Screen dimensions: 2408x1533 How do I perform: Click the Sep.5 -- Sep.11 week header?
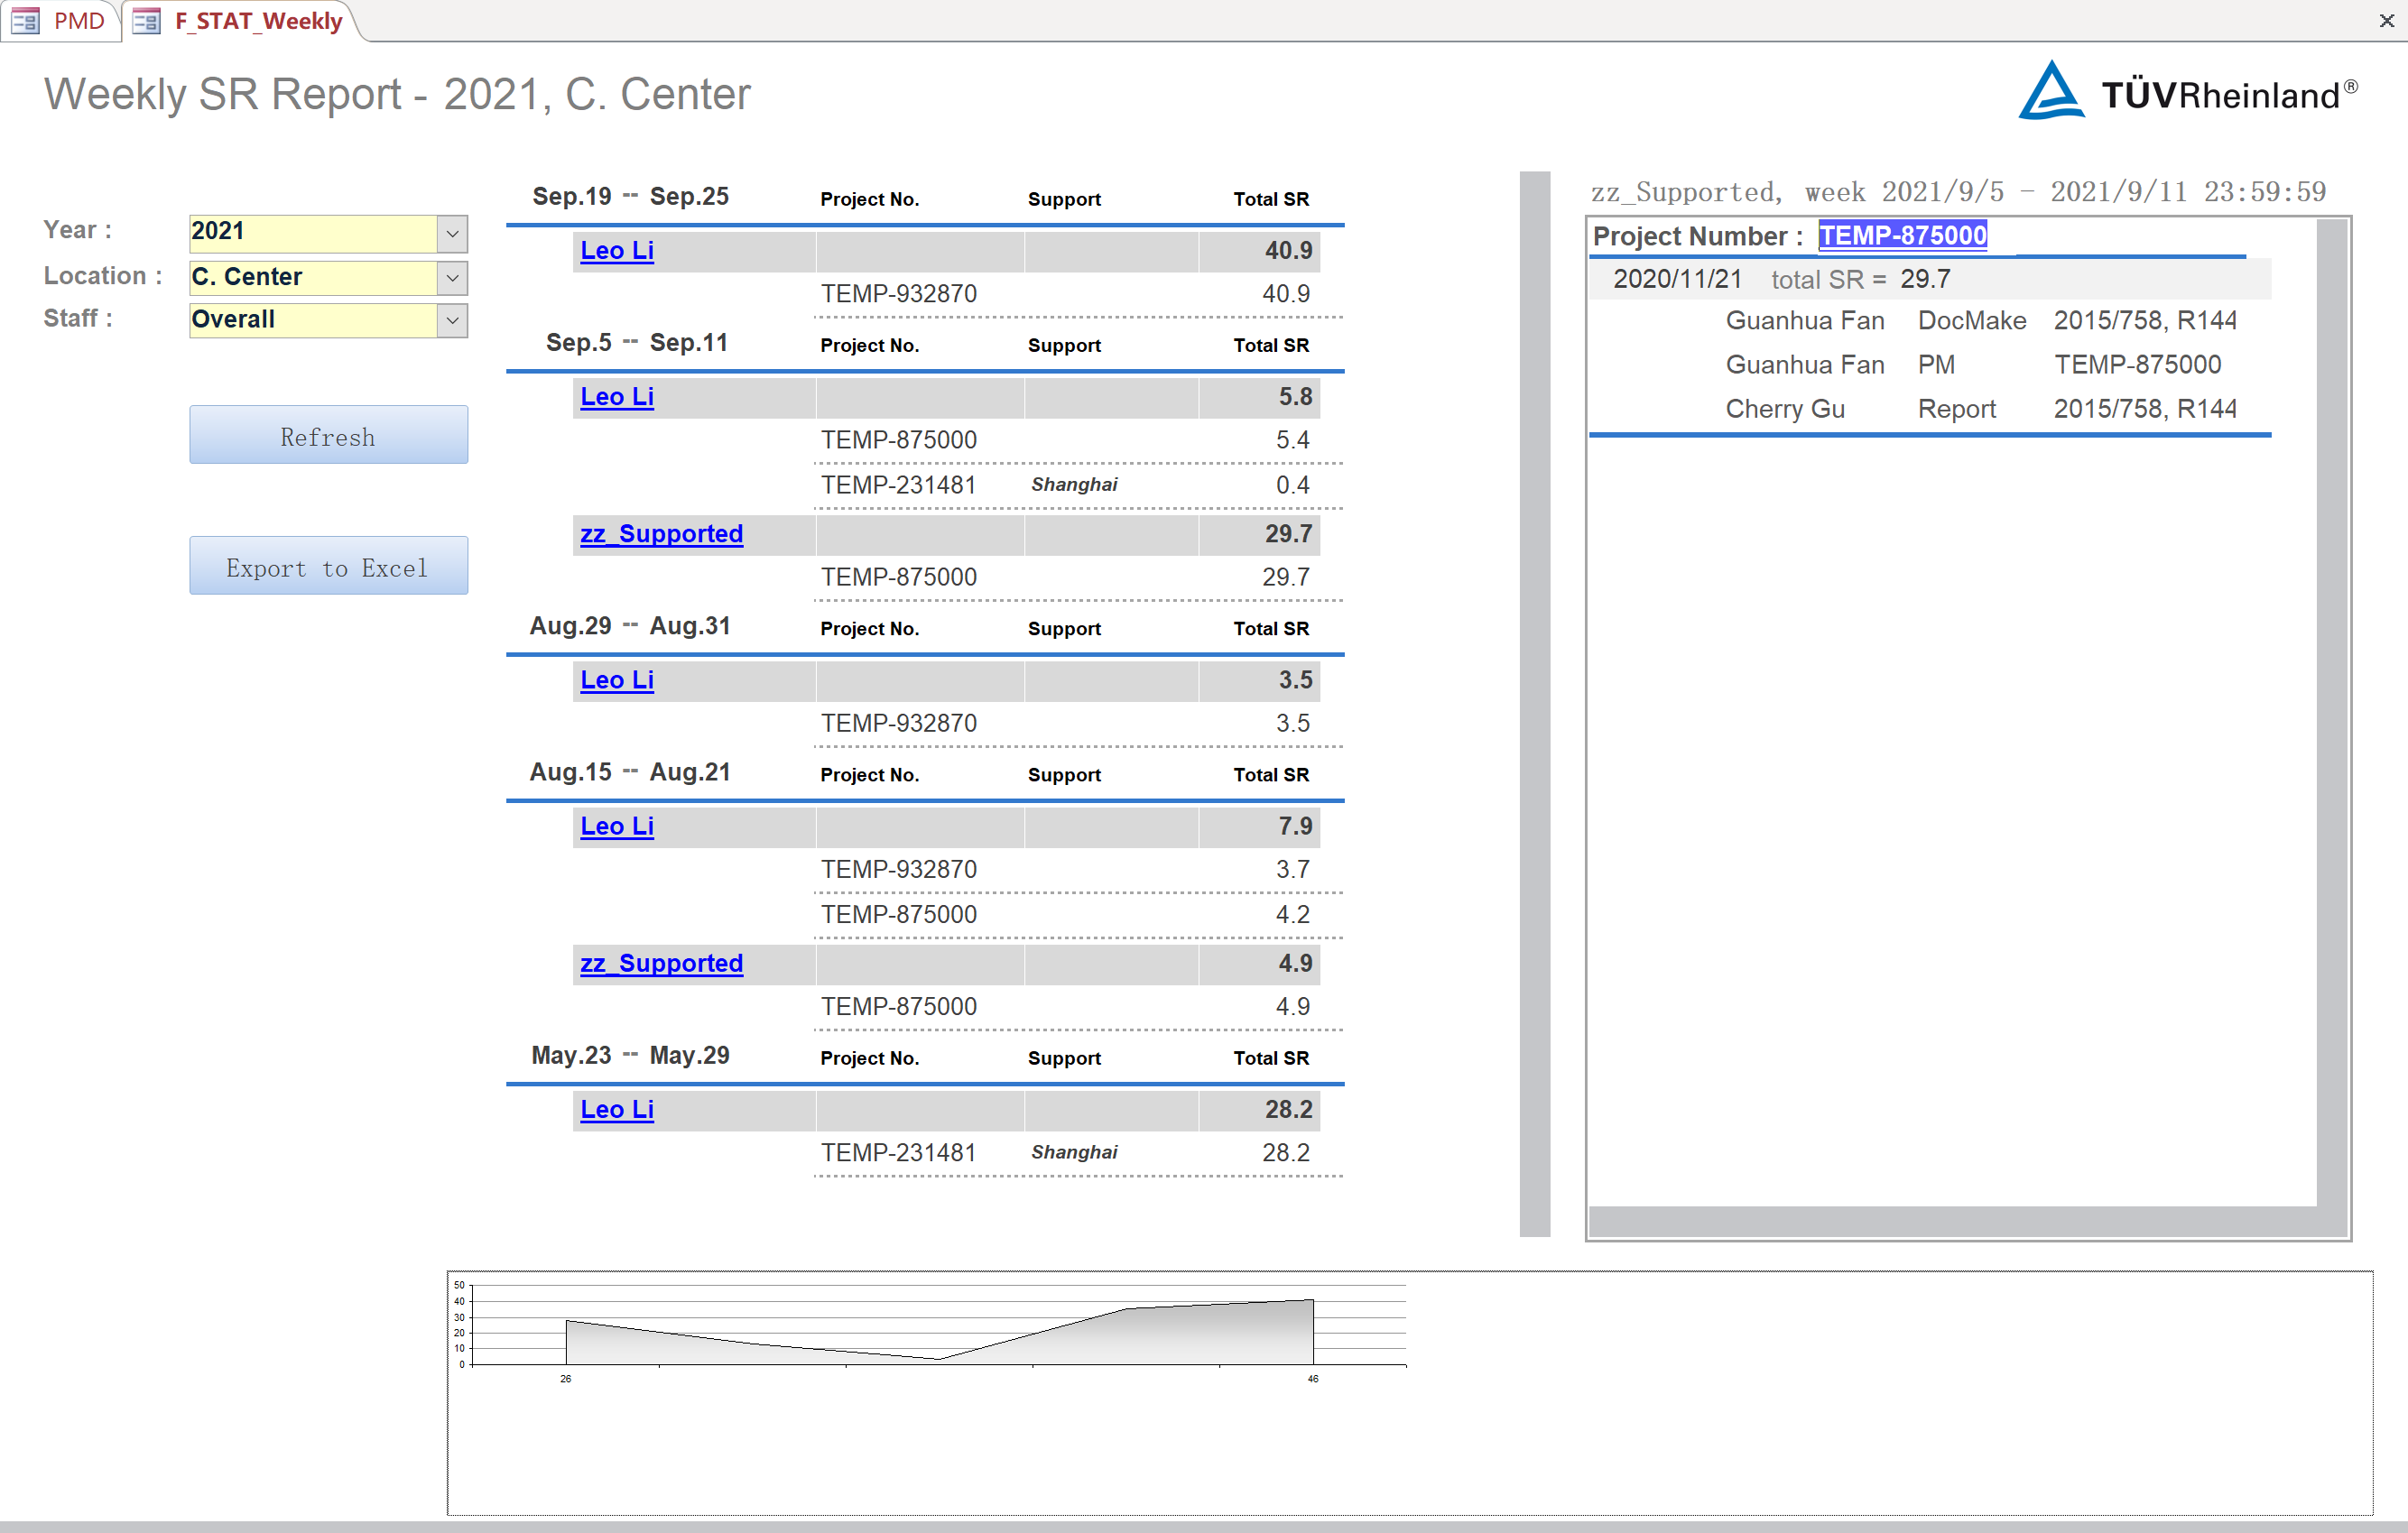point(636,343)
